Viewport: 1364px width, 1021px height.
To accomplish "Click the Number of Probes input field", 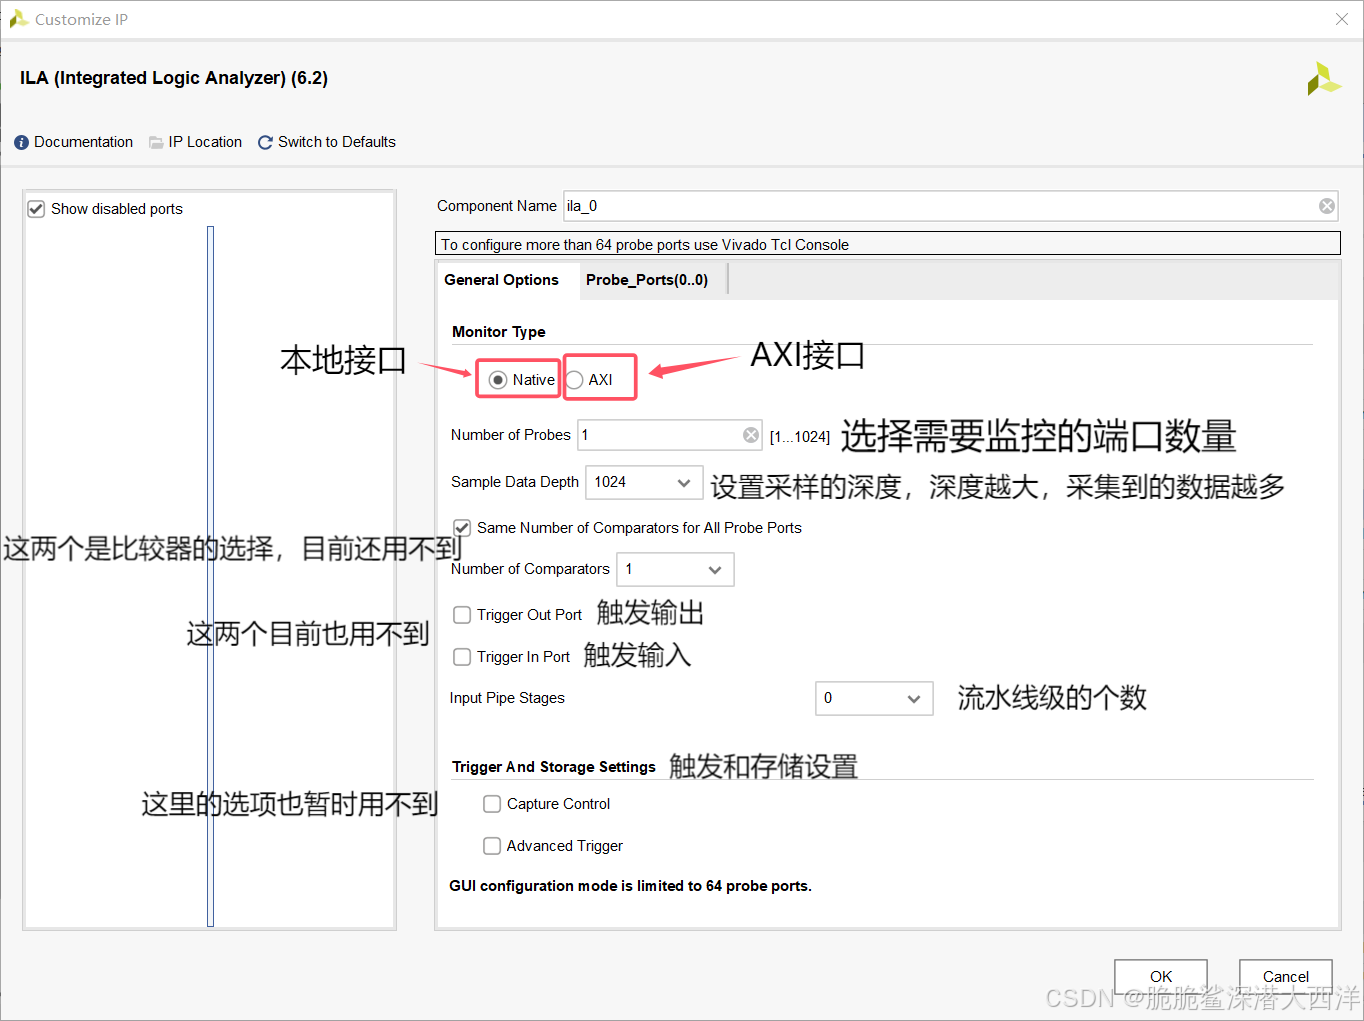I will [670, 435].
